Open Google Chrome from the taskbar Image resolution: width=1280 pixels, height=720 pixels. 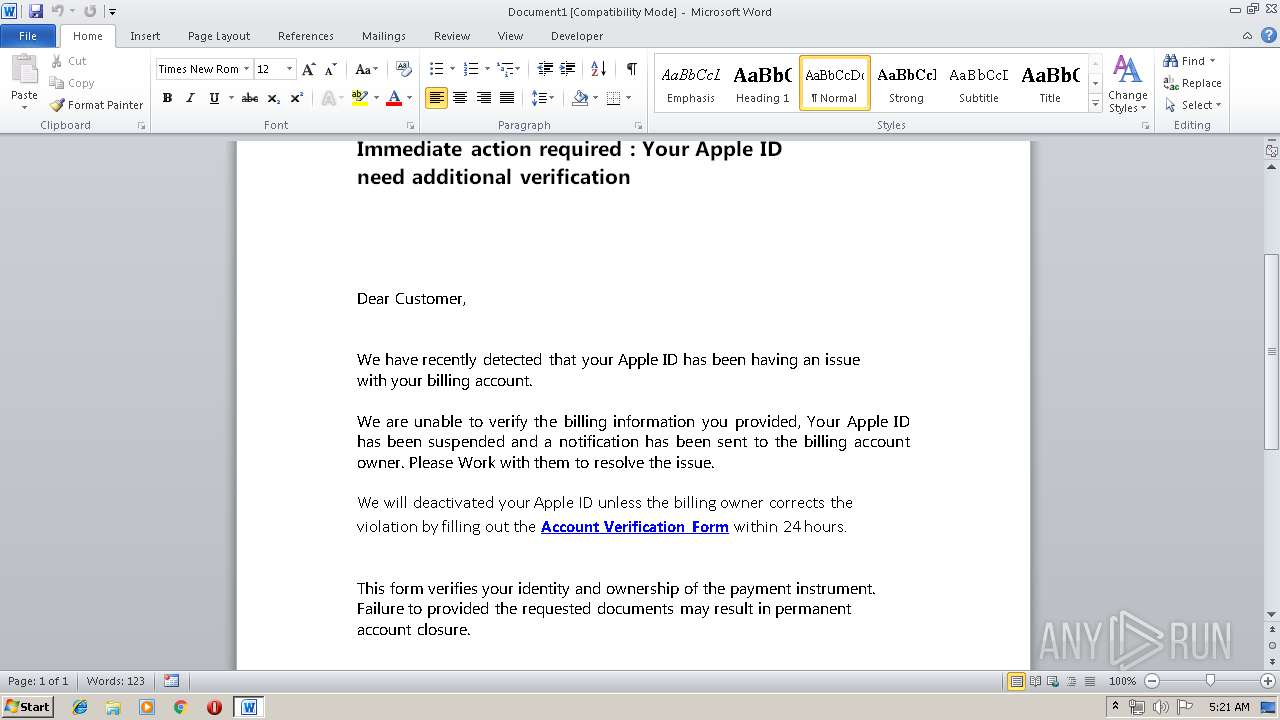click(180, 707)
